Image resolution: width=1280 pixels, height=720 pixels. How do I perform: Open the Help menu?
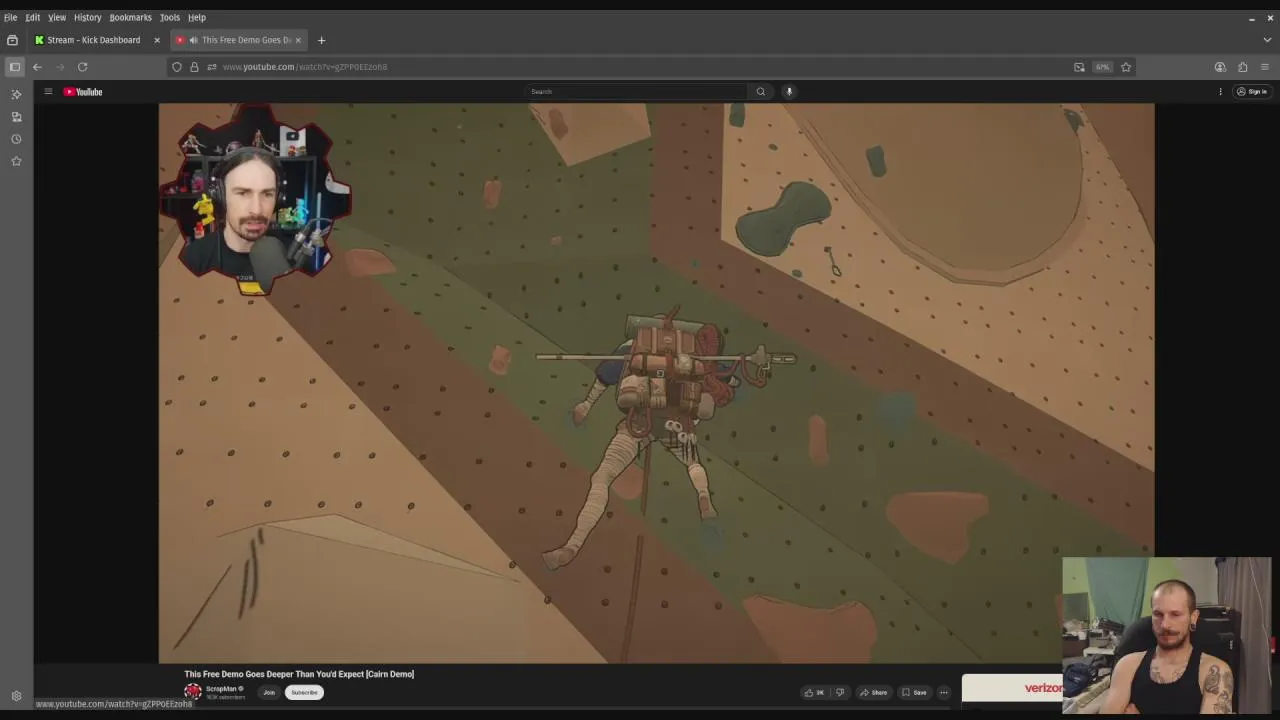coord(197,17)
